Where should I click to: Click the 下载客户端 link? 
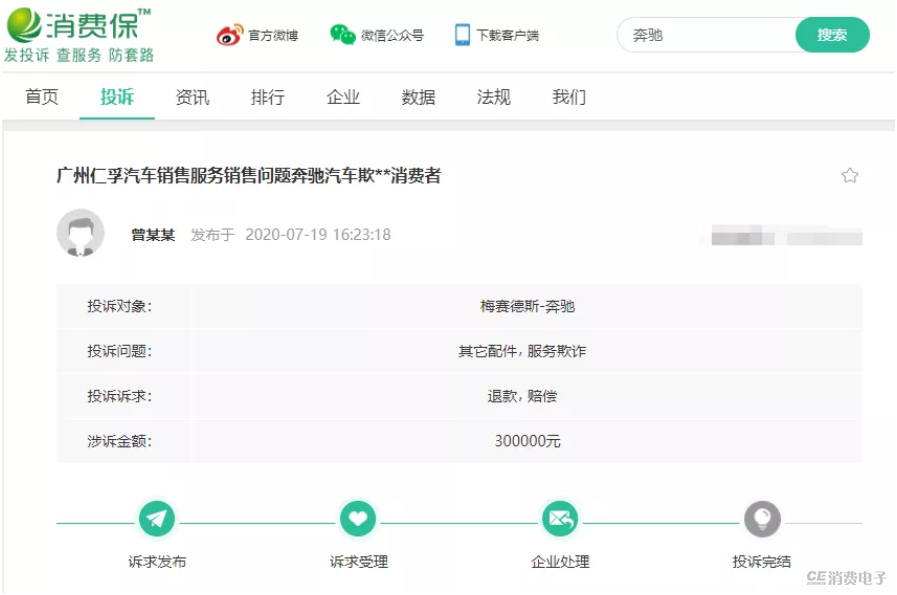(507, 35)
